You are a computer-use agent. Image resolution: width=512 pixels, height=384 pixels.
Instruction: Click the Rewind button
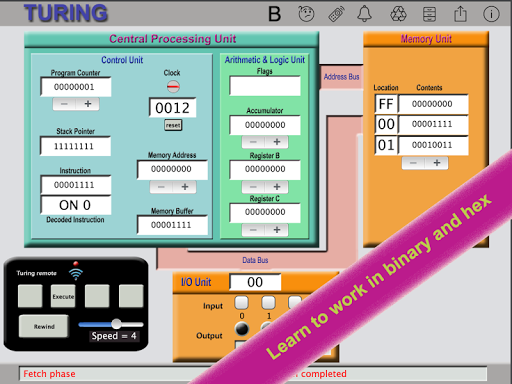[x=44, y=326]
